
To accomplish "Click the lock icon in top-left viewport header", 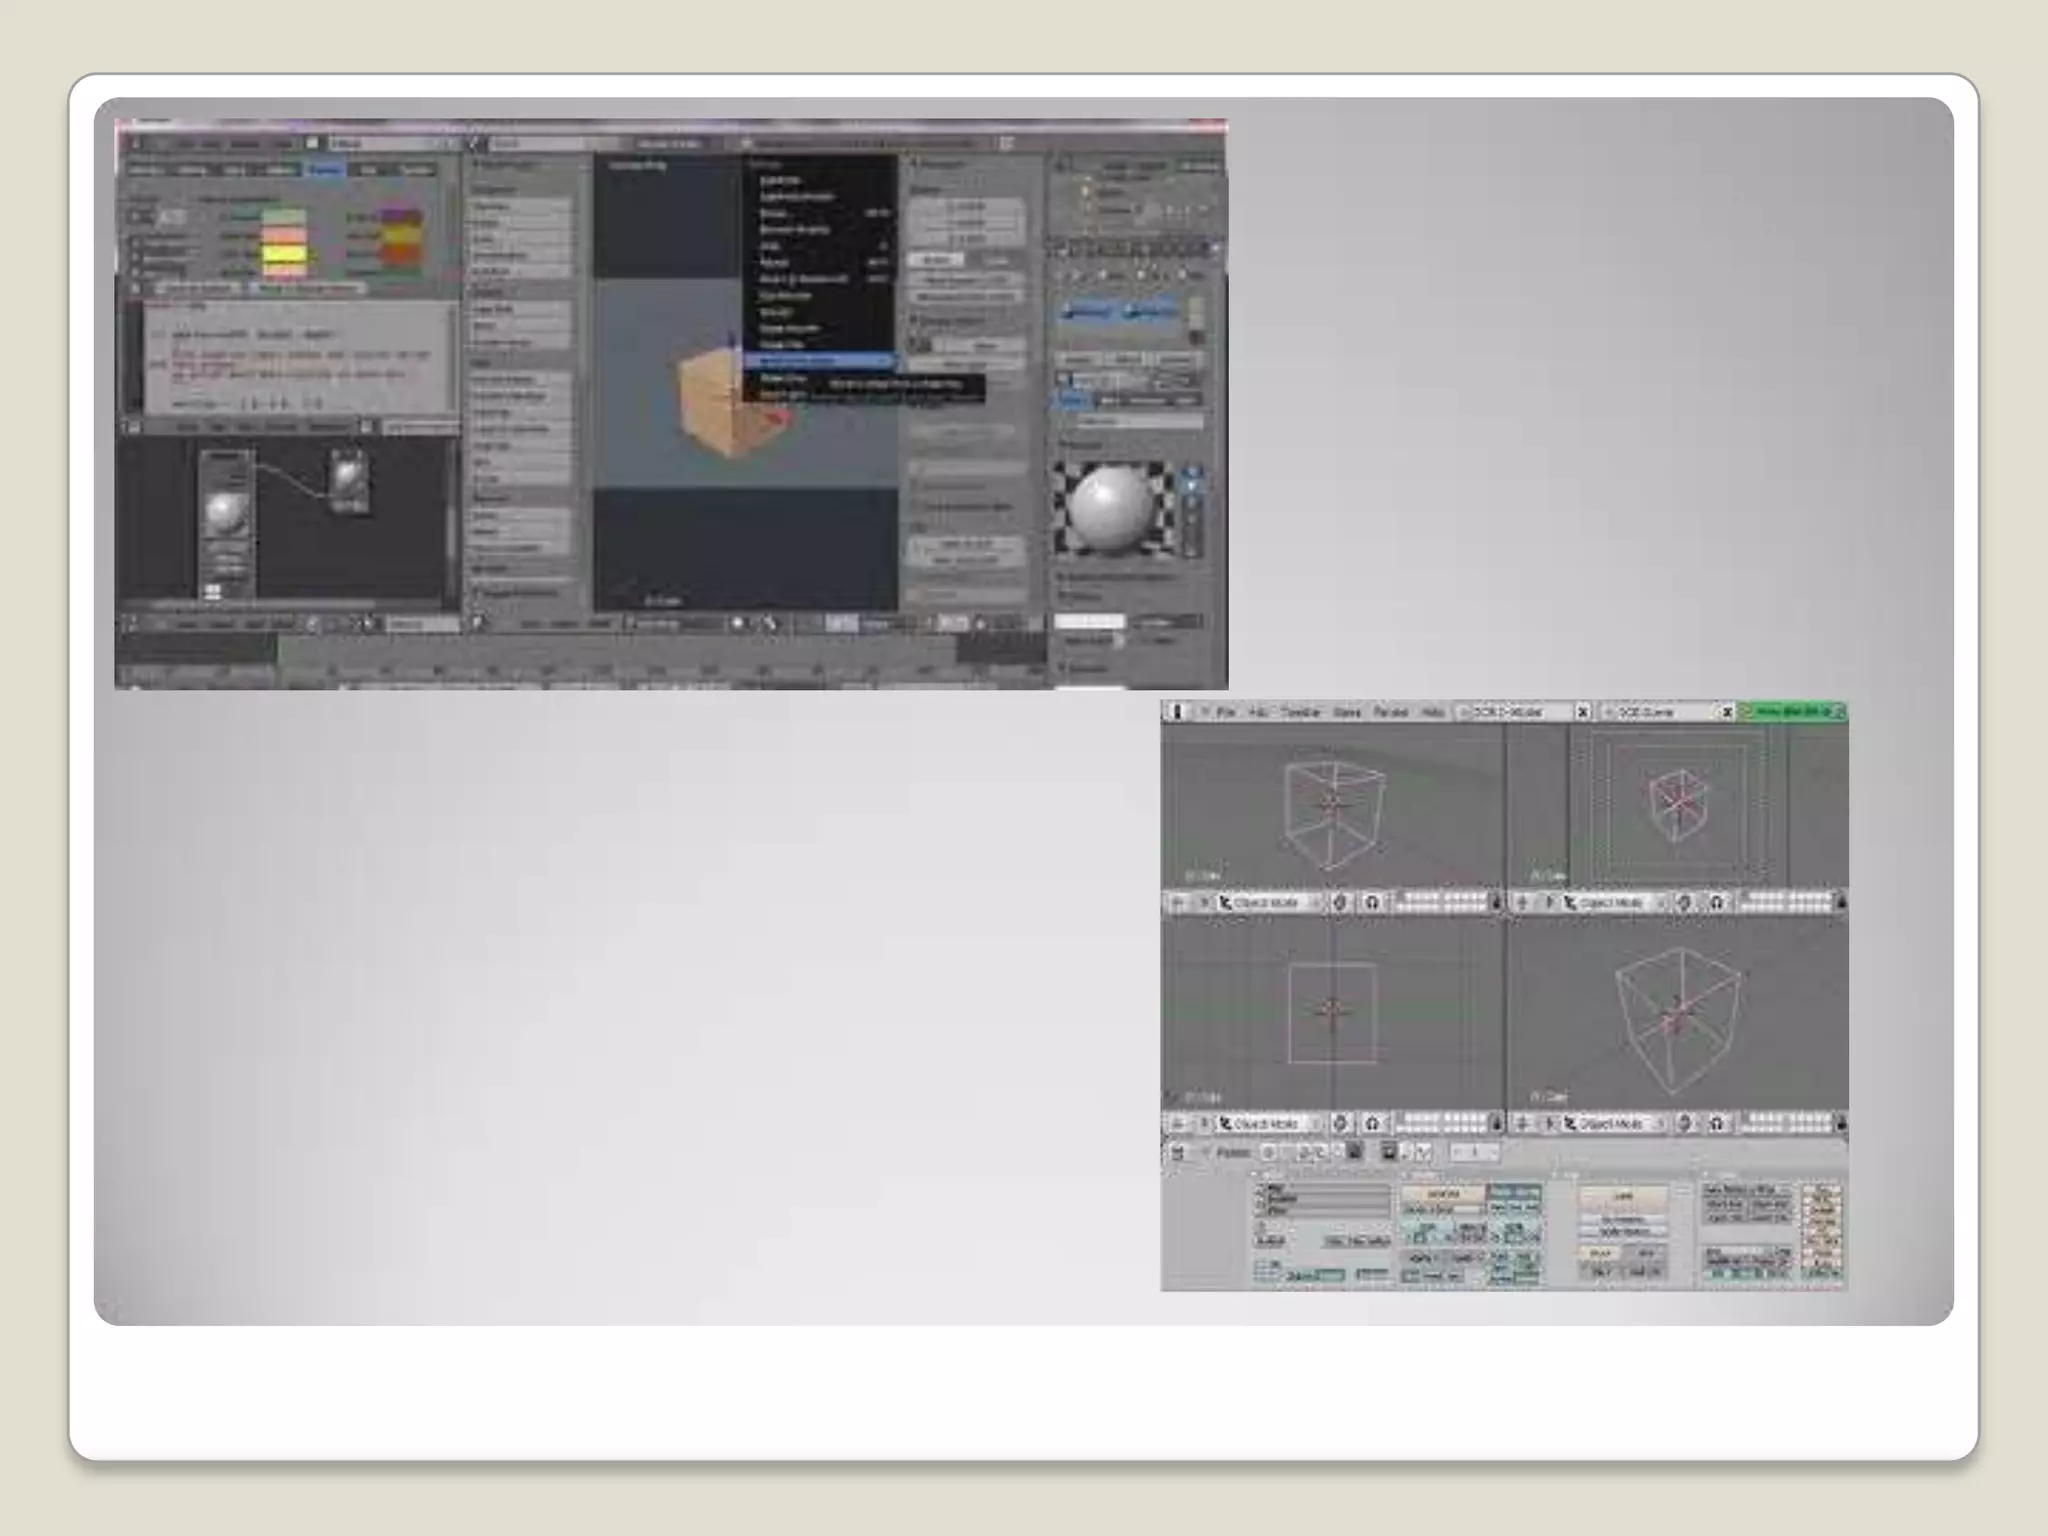I will [x=1496, y=902].
